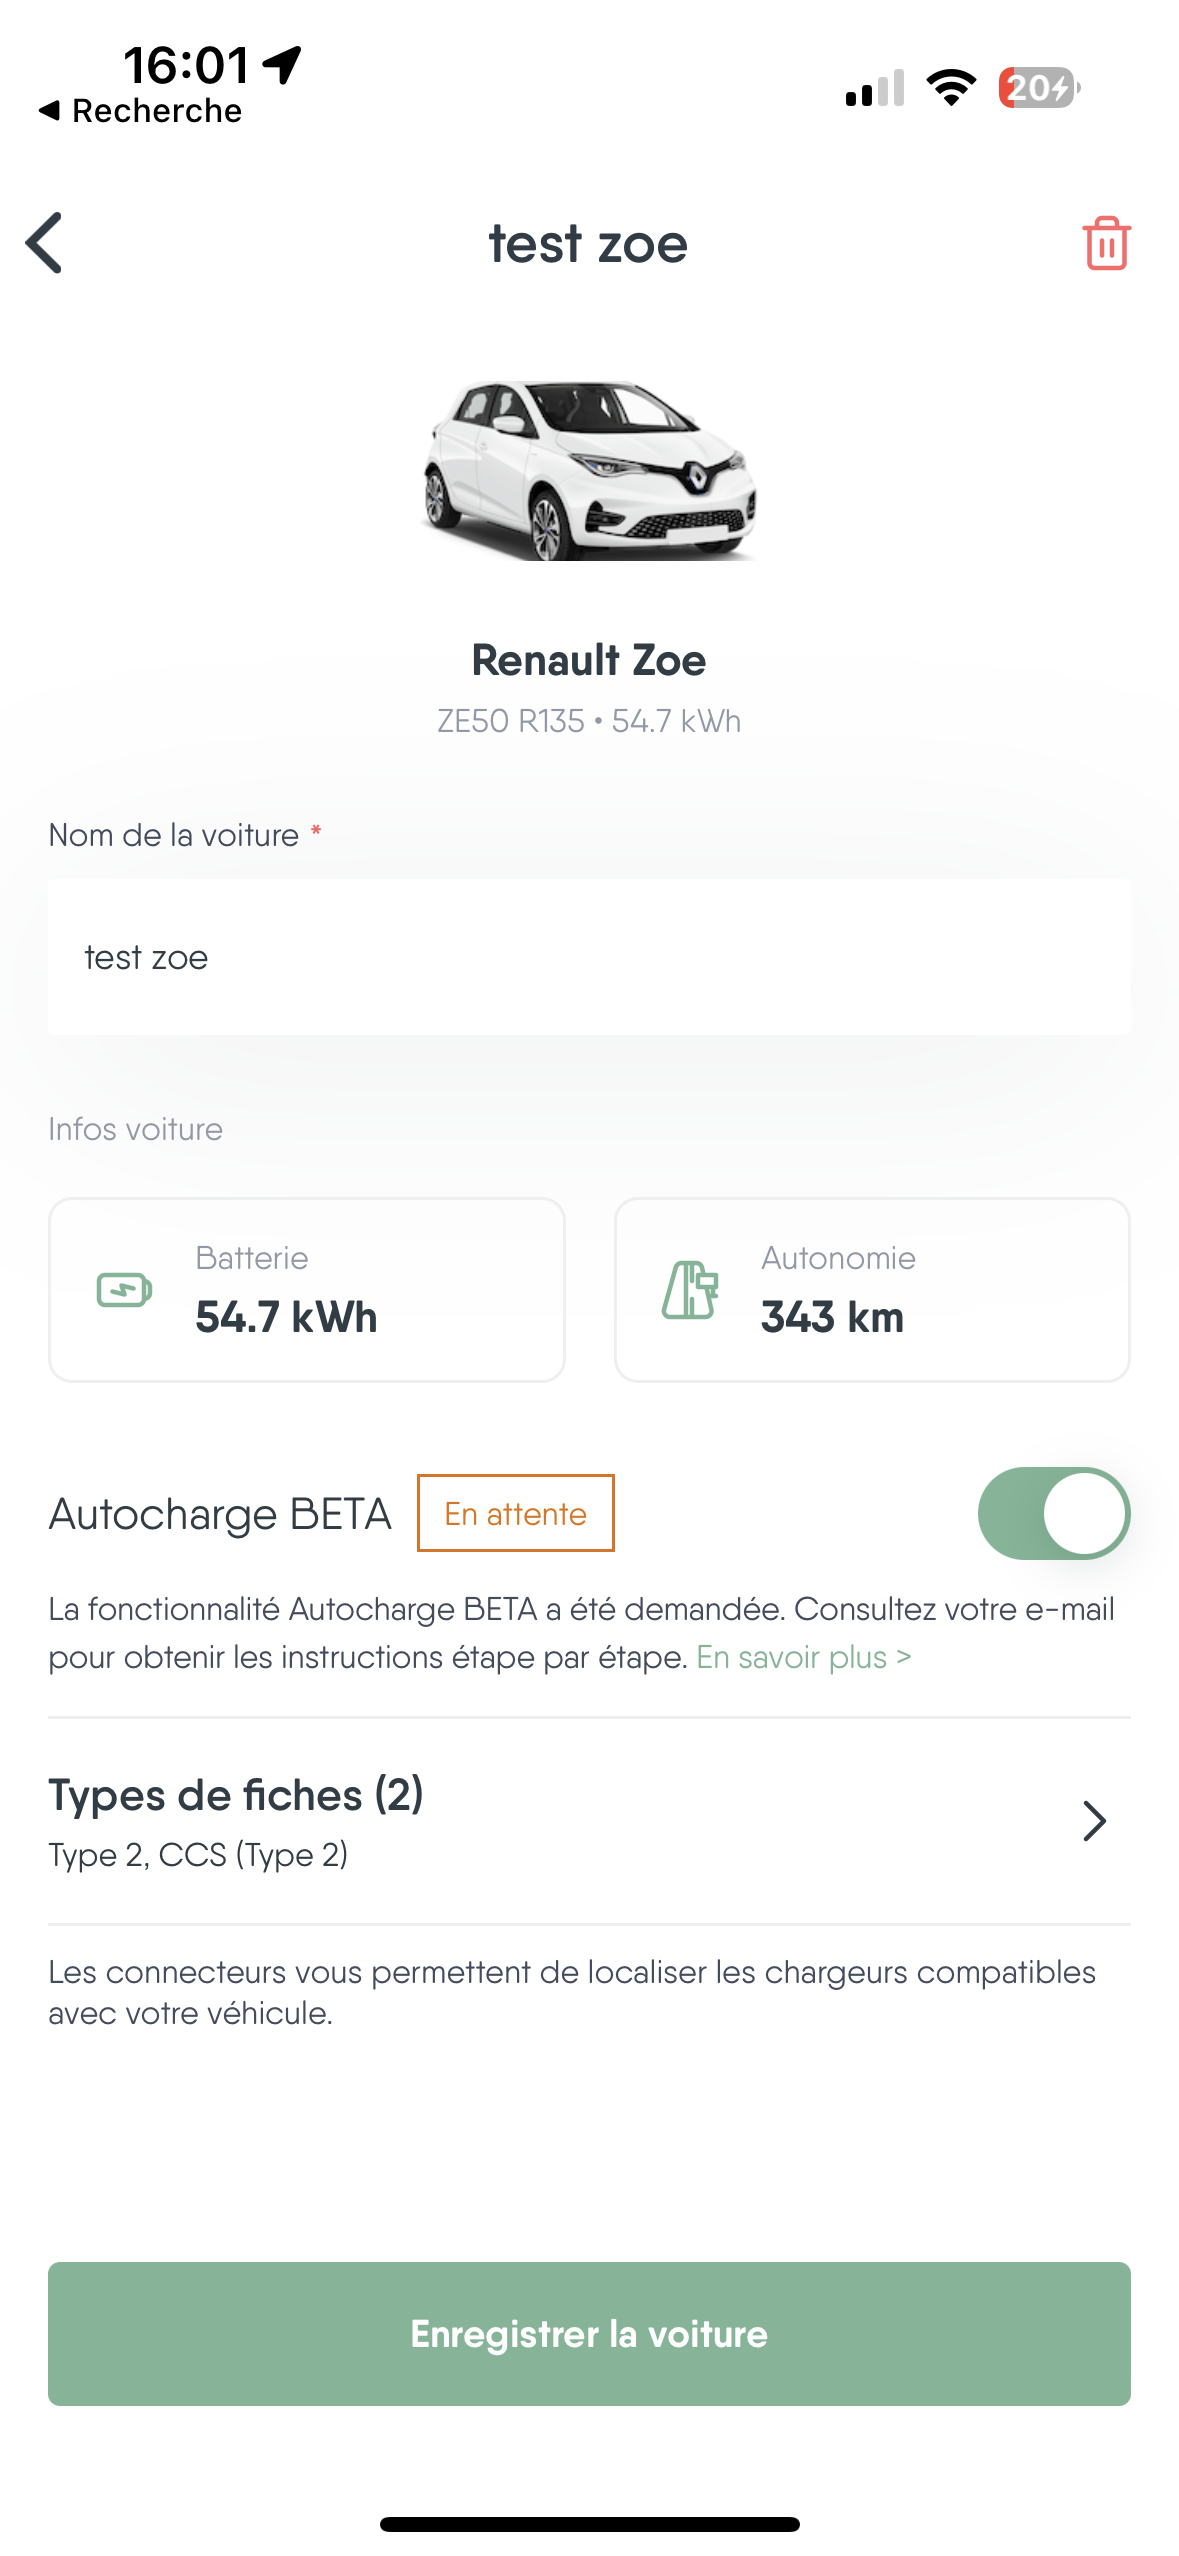Expand Types de fiches with right chevron
The height and width of the screenshot is (2556, 1179).
(x=1095, y=1821)
